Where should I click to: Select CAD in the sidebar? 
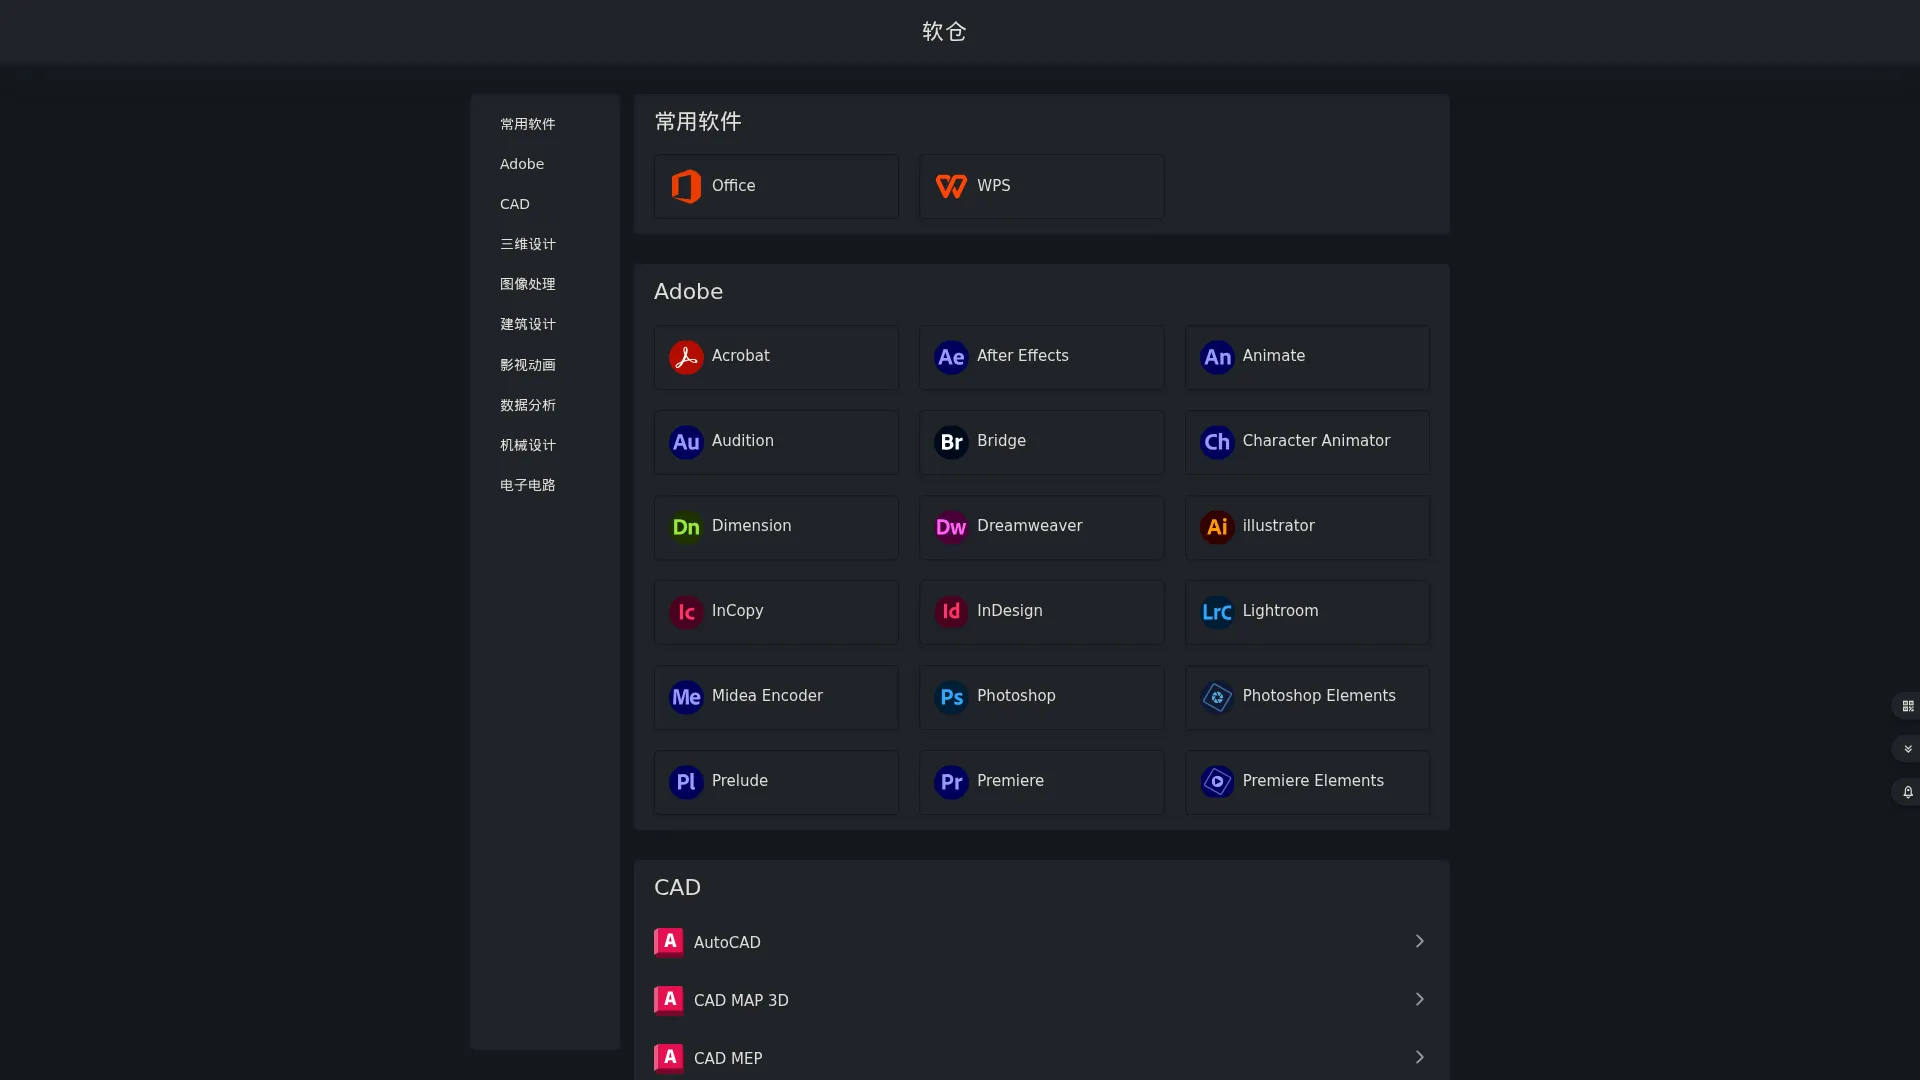pos(515,204)
